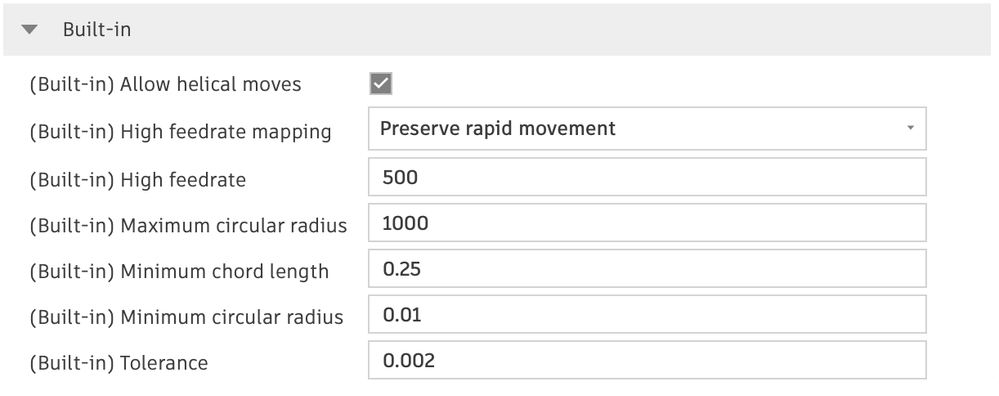Click the Tolerance label text
This screenshot has height=396, width=999.
tap(119, 363)
